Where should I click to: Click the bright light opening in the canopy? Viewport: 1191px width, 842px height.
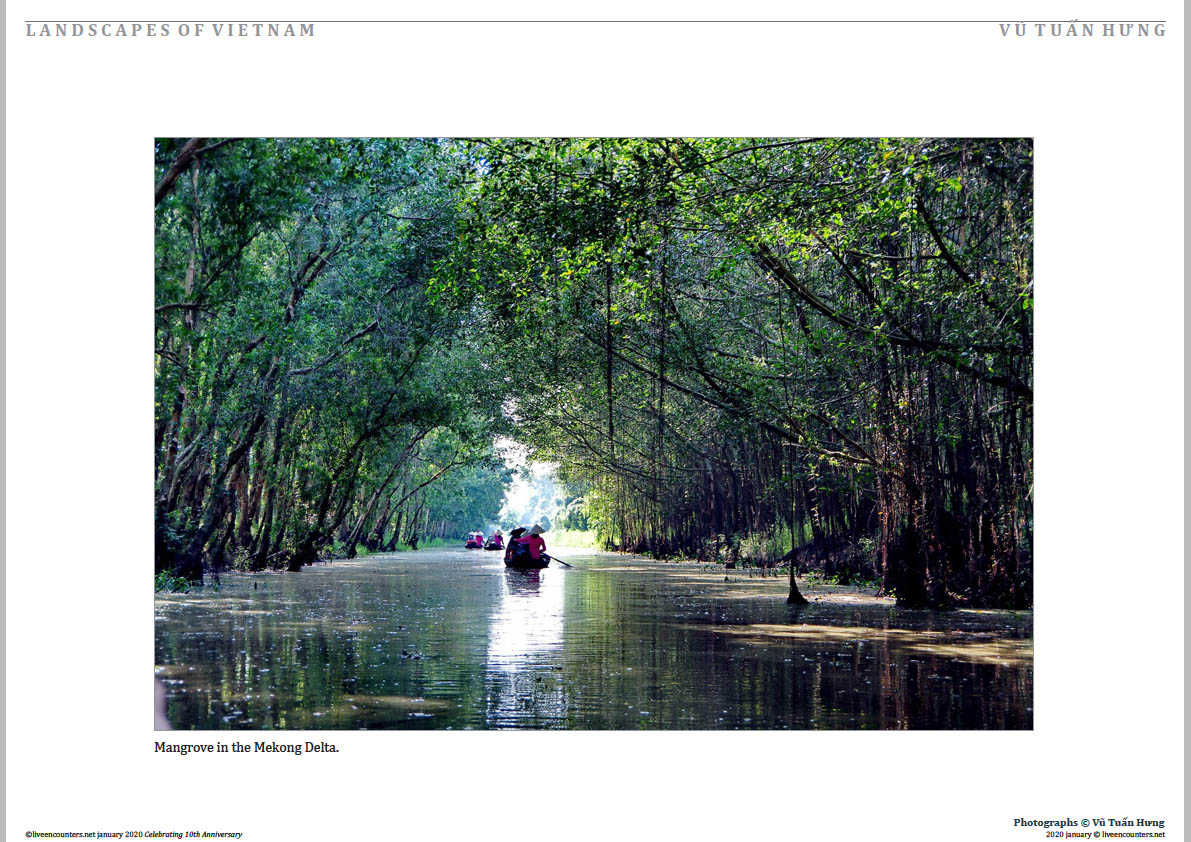tap(529, 486)
